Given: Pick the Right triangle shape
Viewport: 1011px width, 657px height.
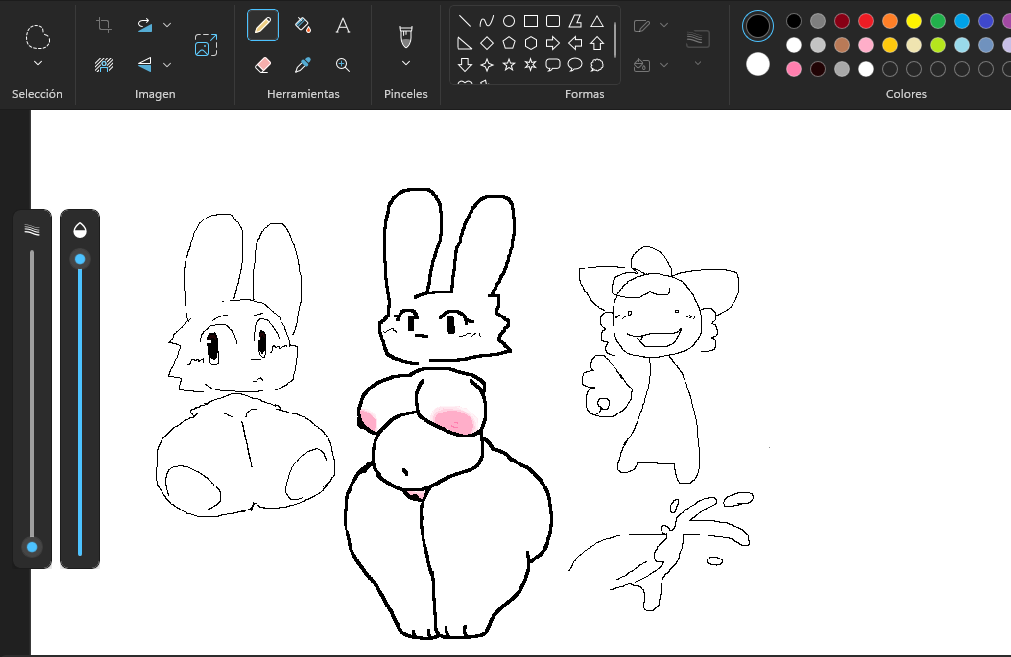Looking at the screenshot, I should click(464, 43).
